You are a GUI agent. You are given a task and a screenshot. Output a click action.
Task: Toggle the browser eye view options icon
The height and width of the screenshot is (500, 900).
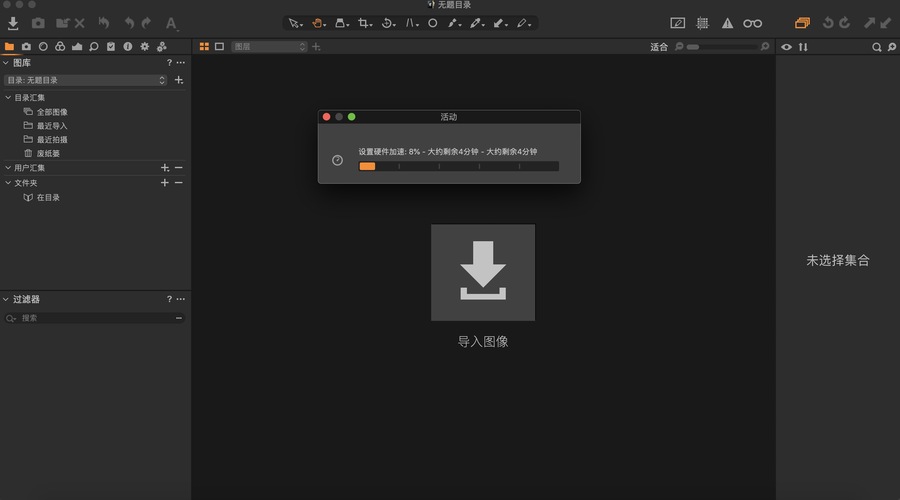pyautogui.click(x=786, y=47)
